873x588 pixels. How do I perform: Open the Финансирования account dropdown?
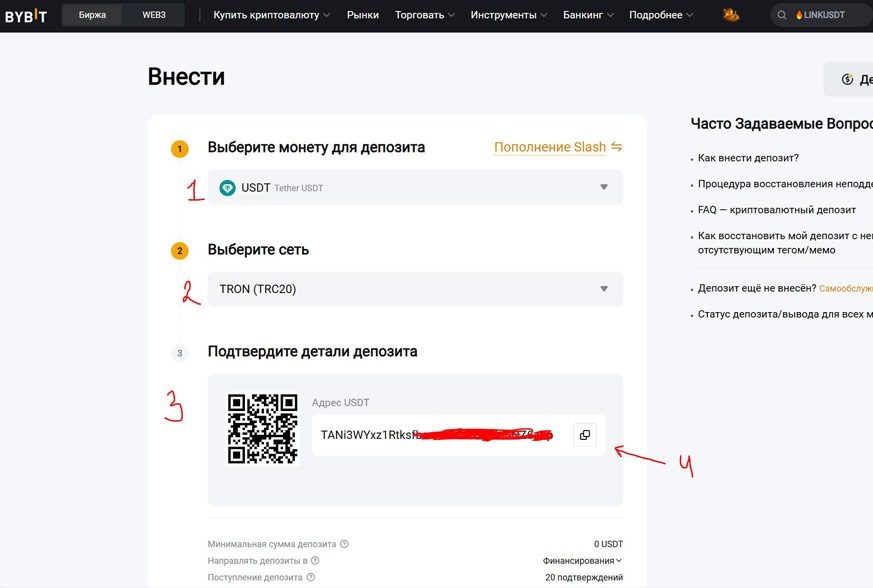click(x=582, y=561)
